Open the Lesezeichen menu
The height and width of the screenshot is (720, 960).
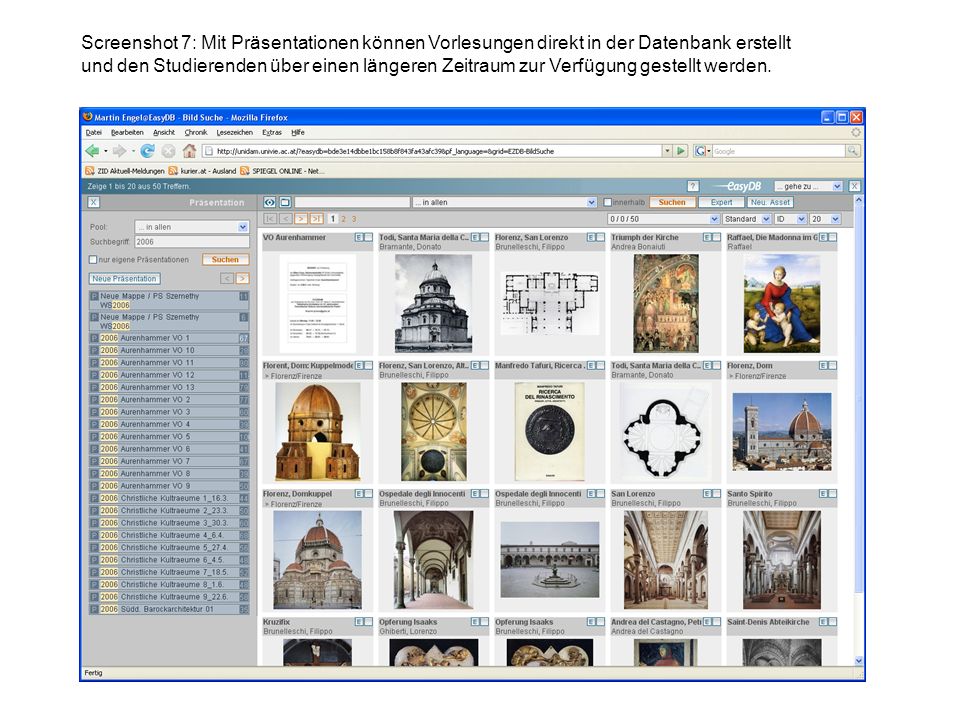(x=234, y=132)
